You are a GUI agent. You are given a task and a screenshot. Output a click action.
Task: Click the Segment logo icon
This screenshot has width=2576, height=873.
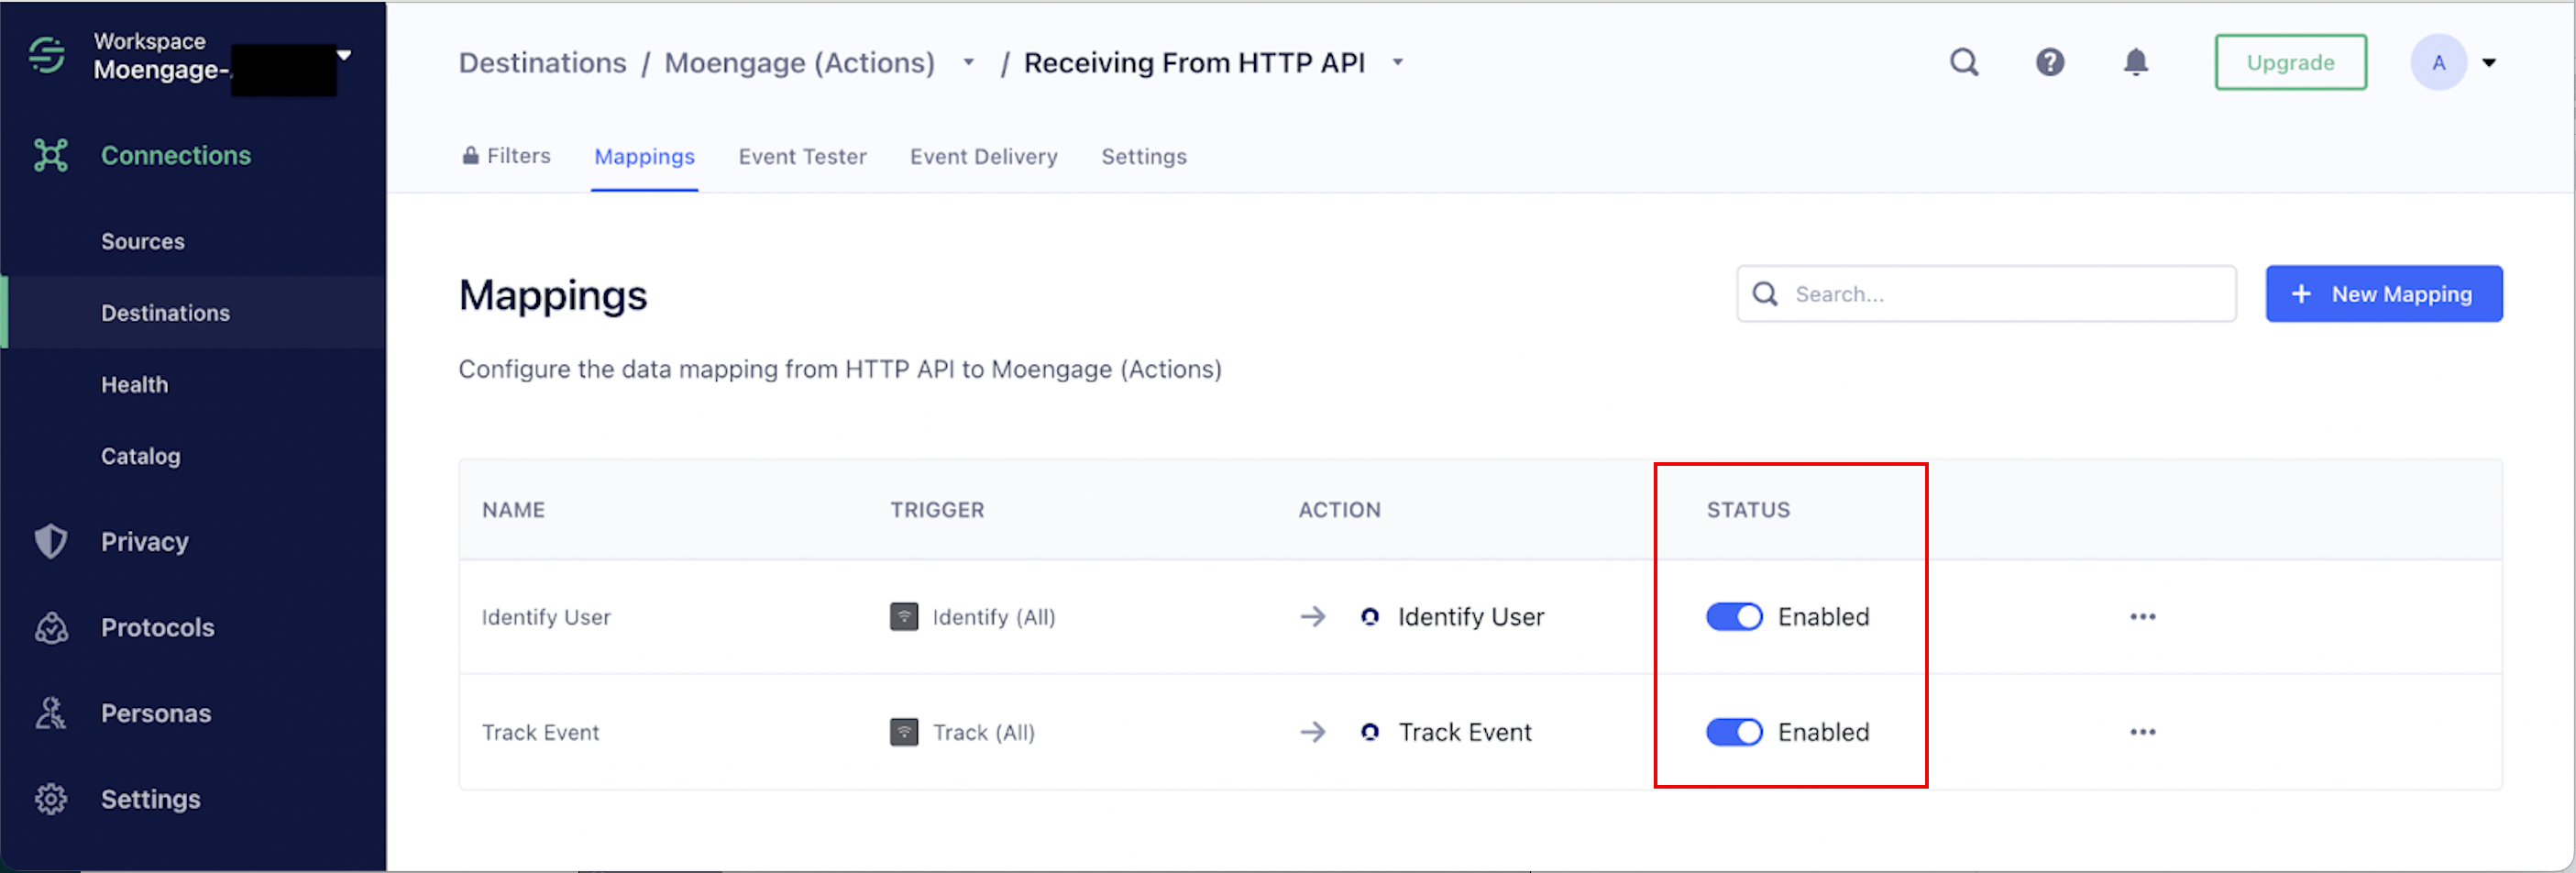pyautogui.click(x=47, y=55)
